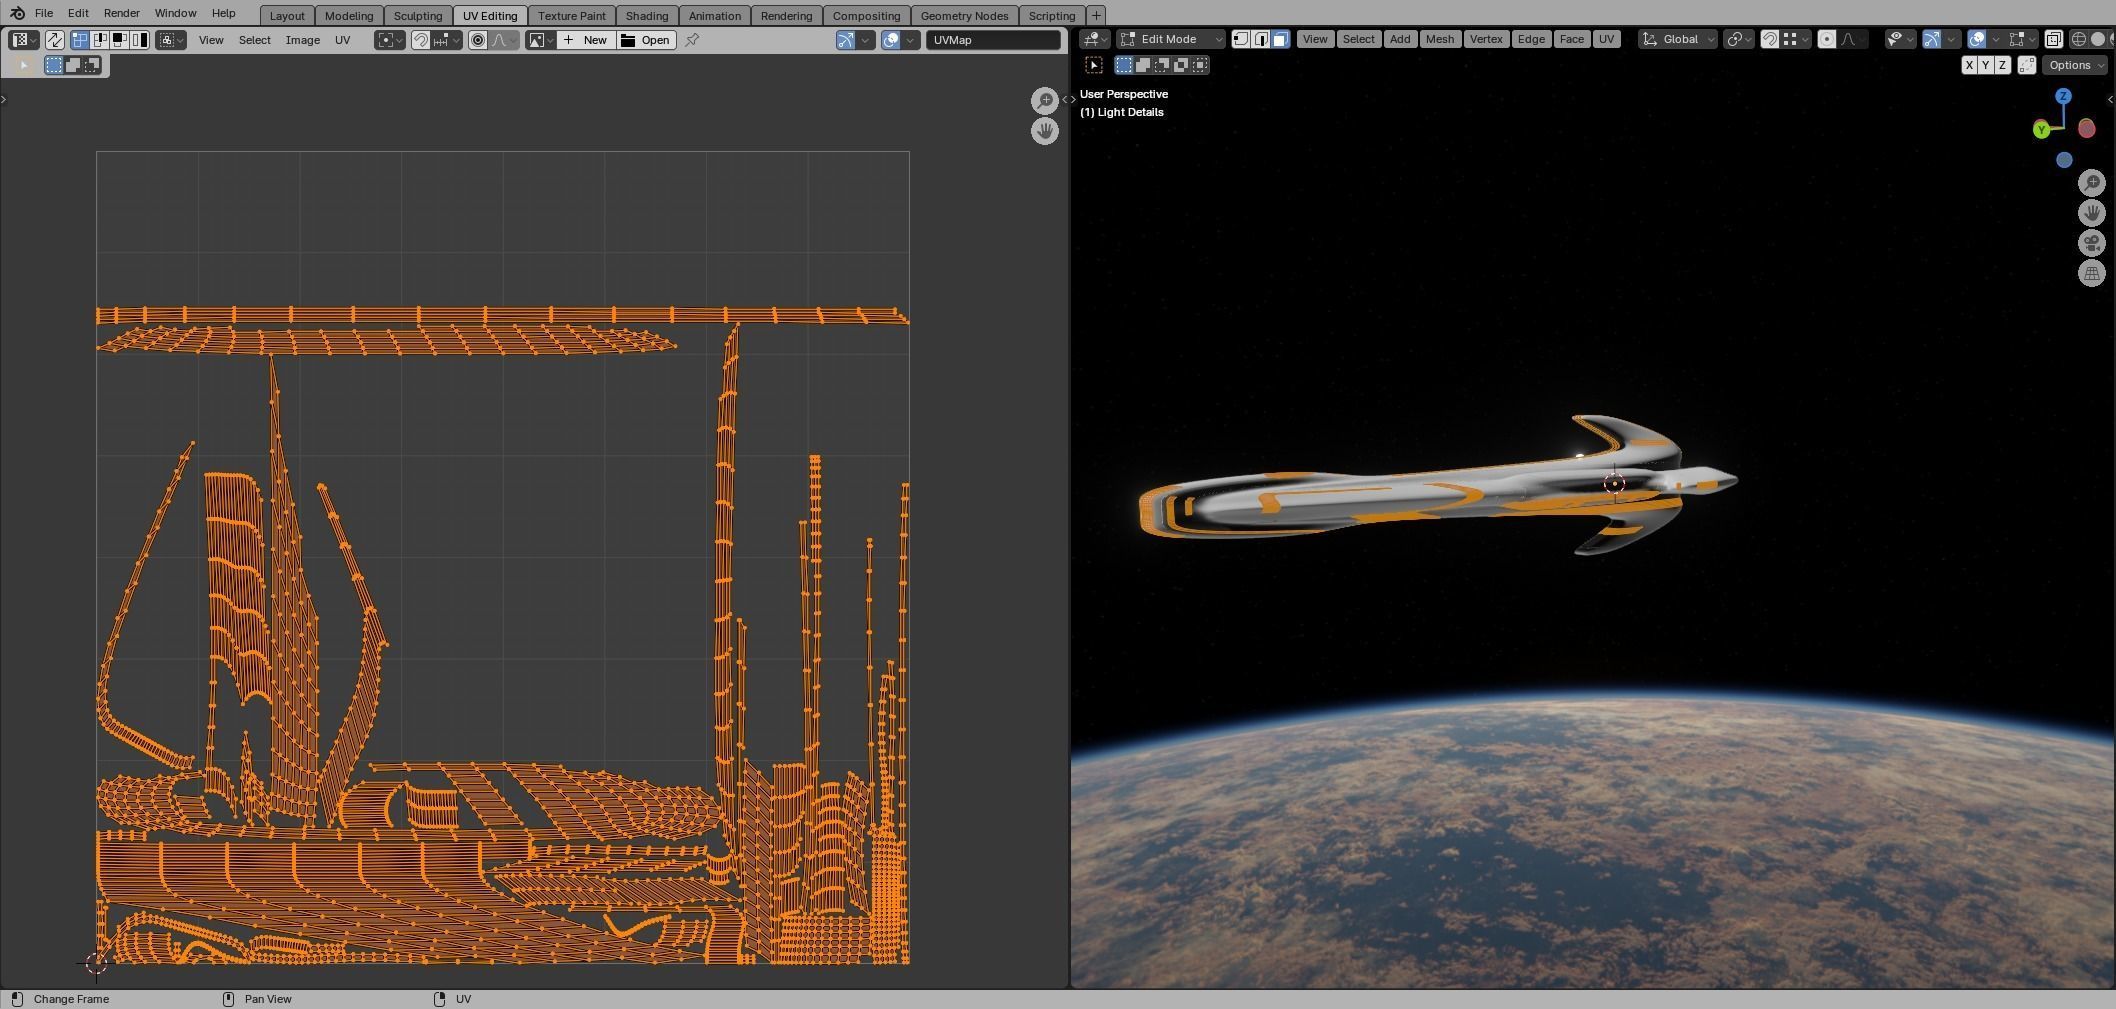2116x1009 pixels.
Task: Toggle camera view icon
Action: (x=2092, y=243)
